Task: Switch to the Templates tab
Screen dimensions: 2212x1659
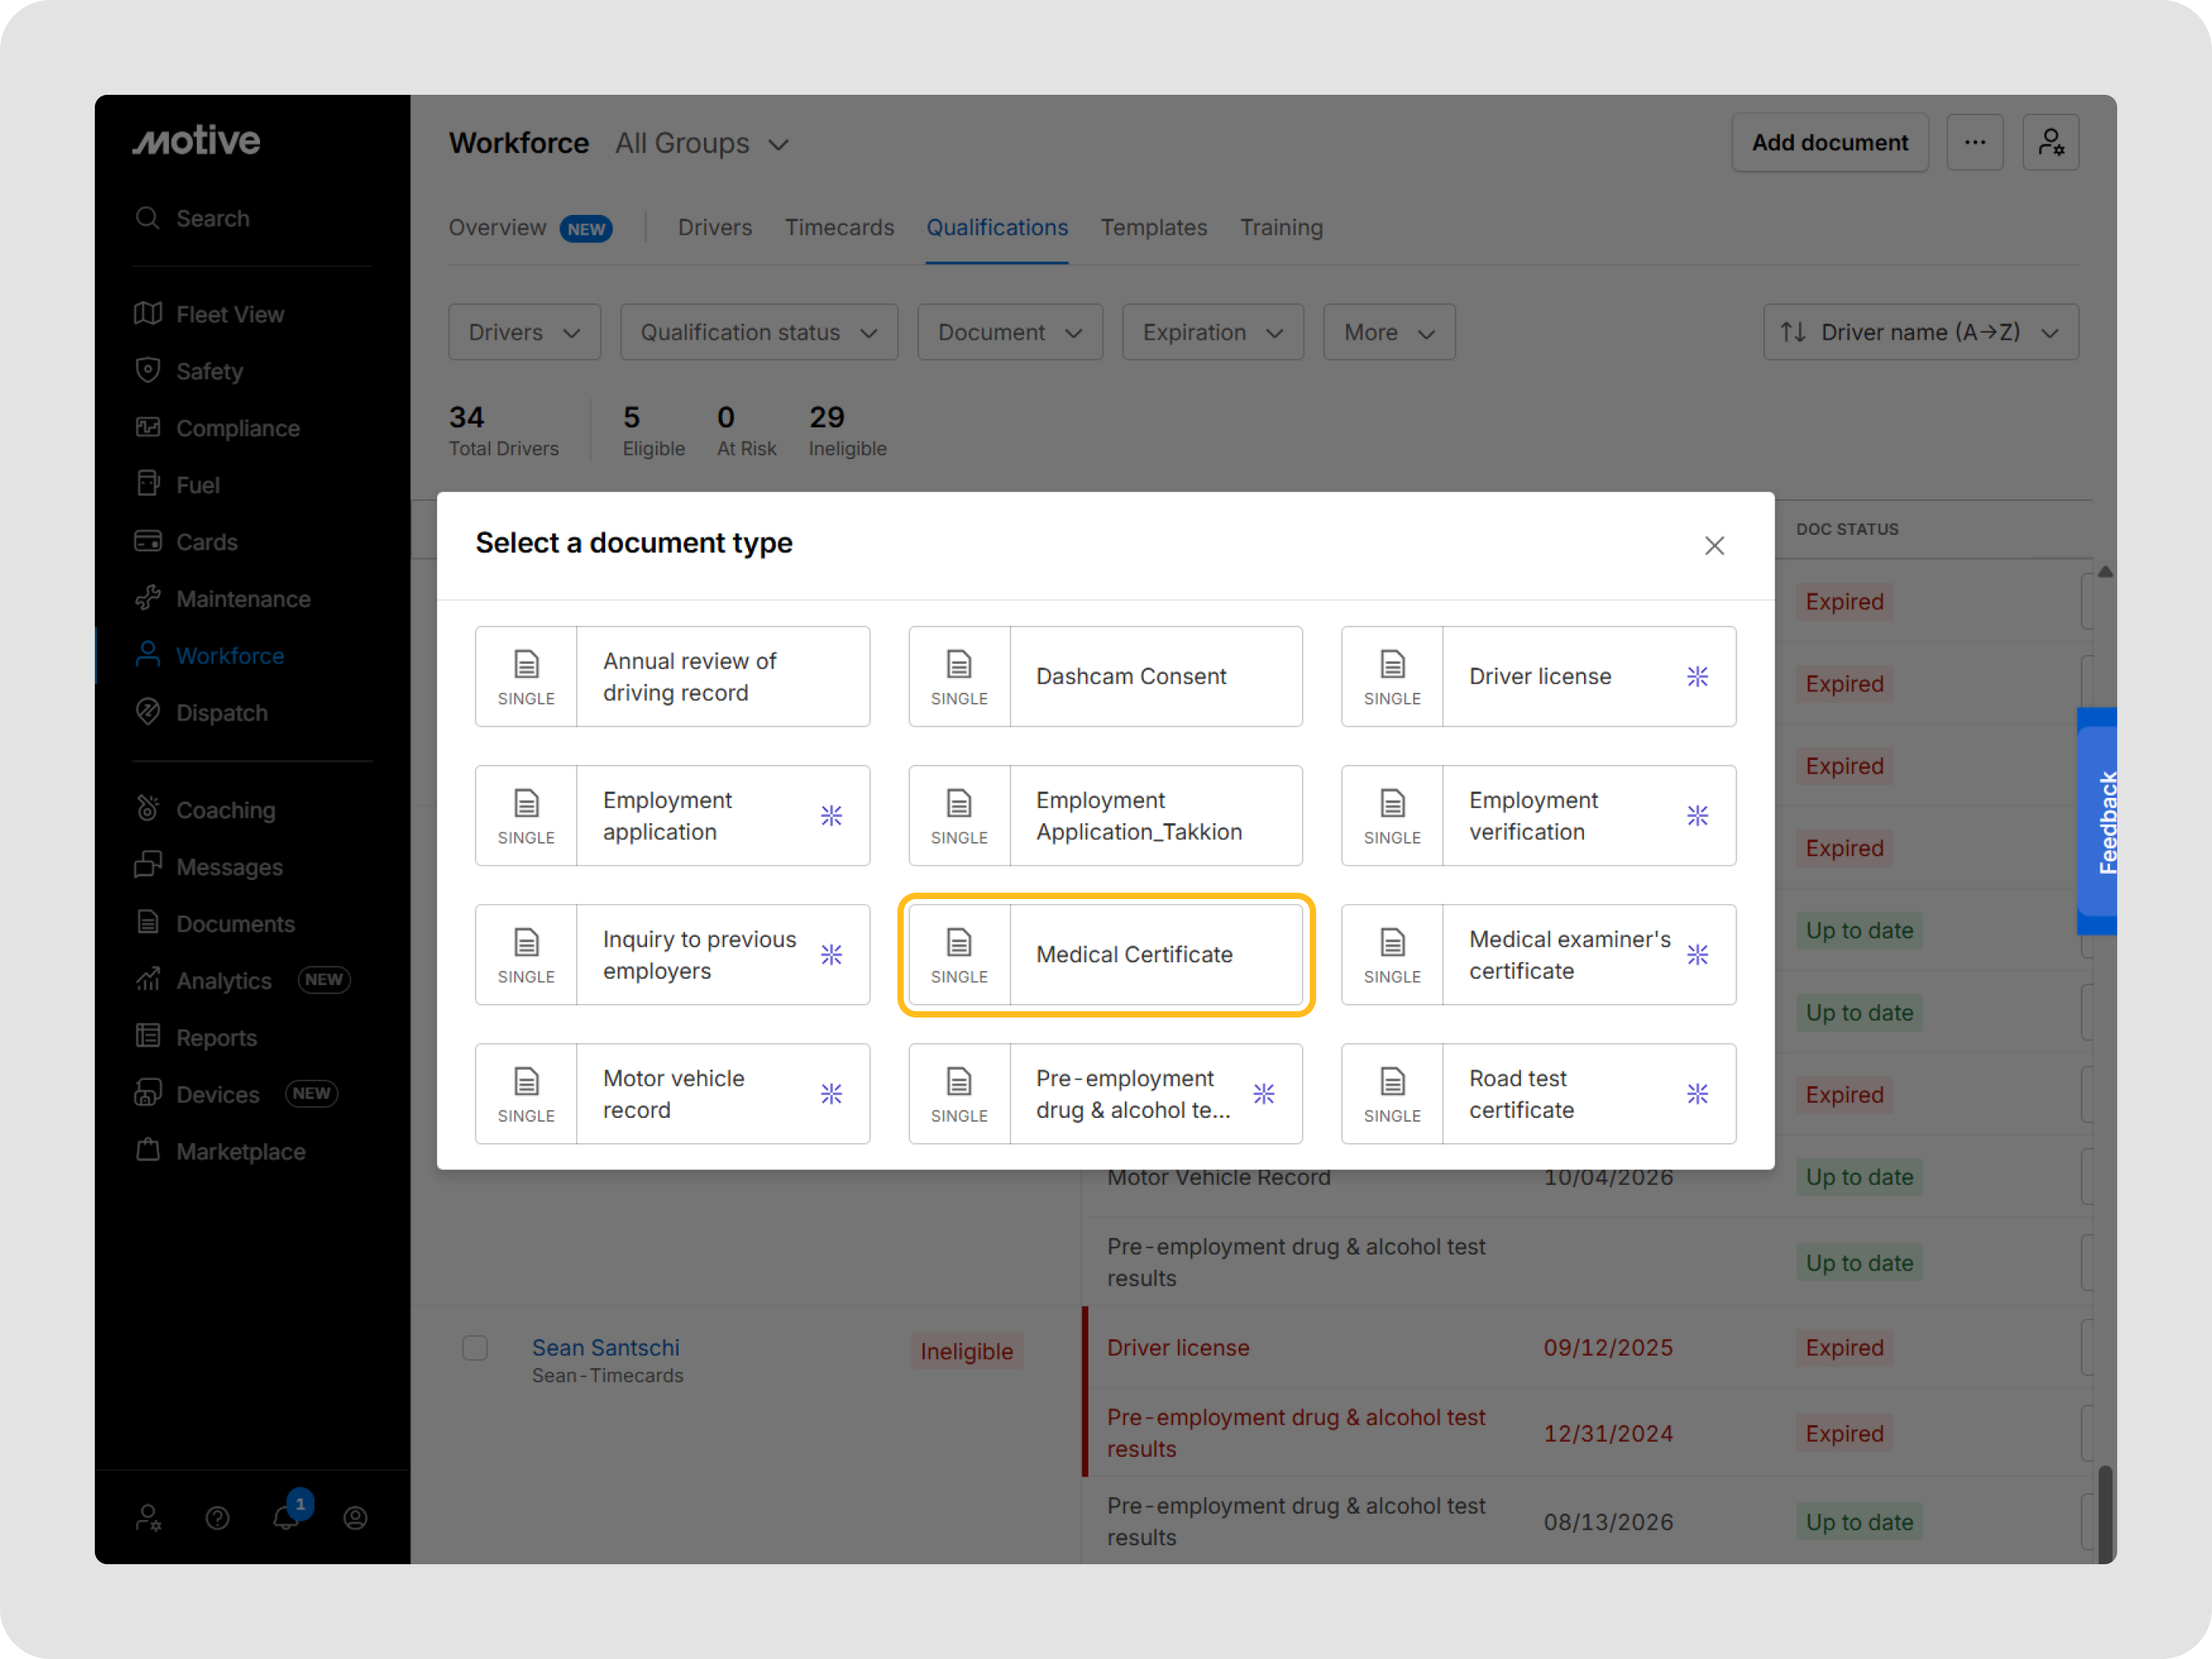Action: 1153,228
